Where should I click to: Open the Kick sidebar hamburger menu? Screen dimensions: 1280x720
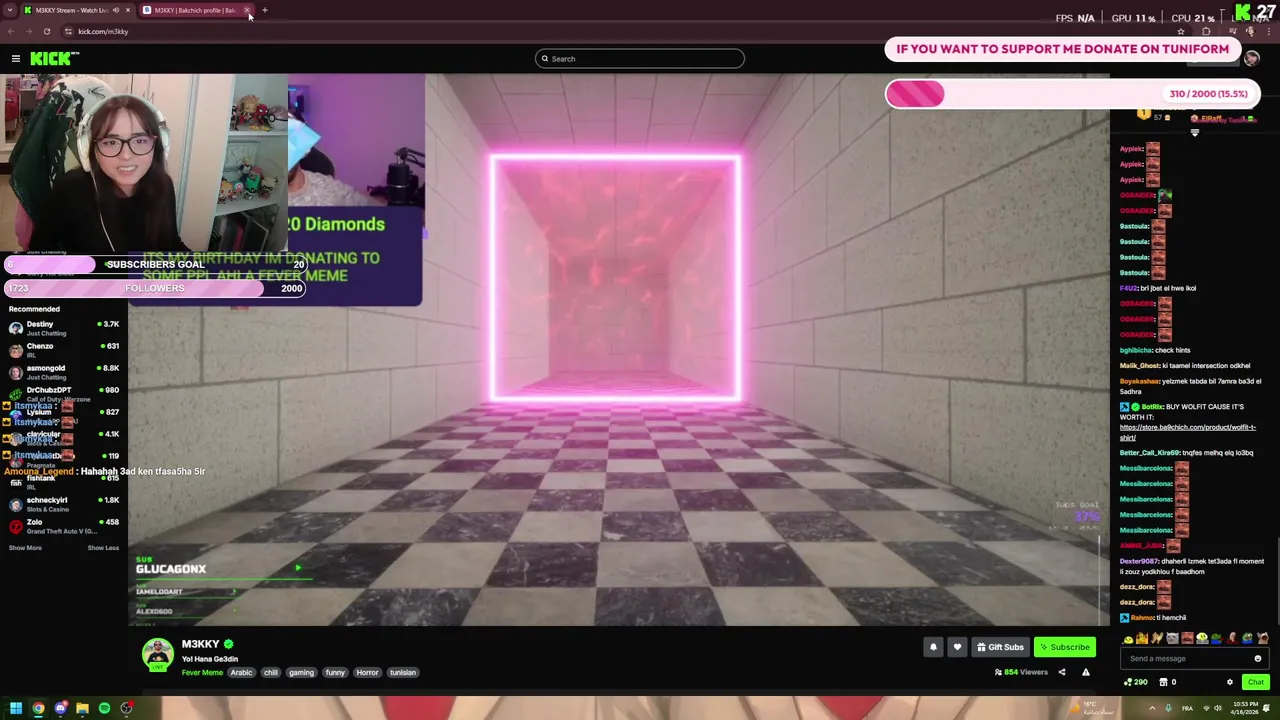16,59
